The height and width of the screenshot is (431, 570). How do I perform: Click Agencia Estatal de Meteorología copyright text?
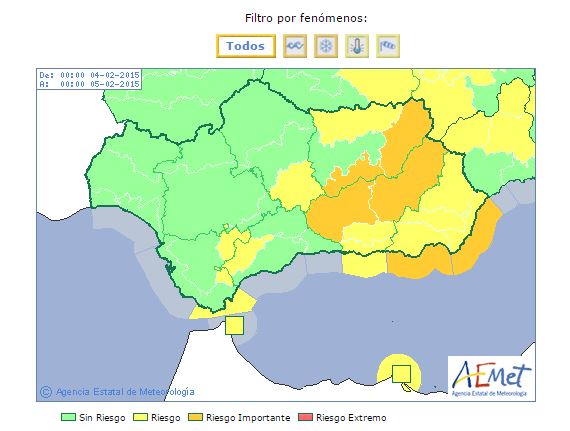click(x=125, y=392)
